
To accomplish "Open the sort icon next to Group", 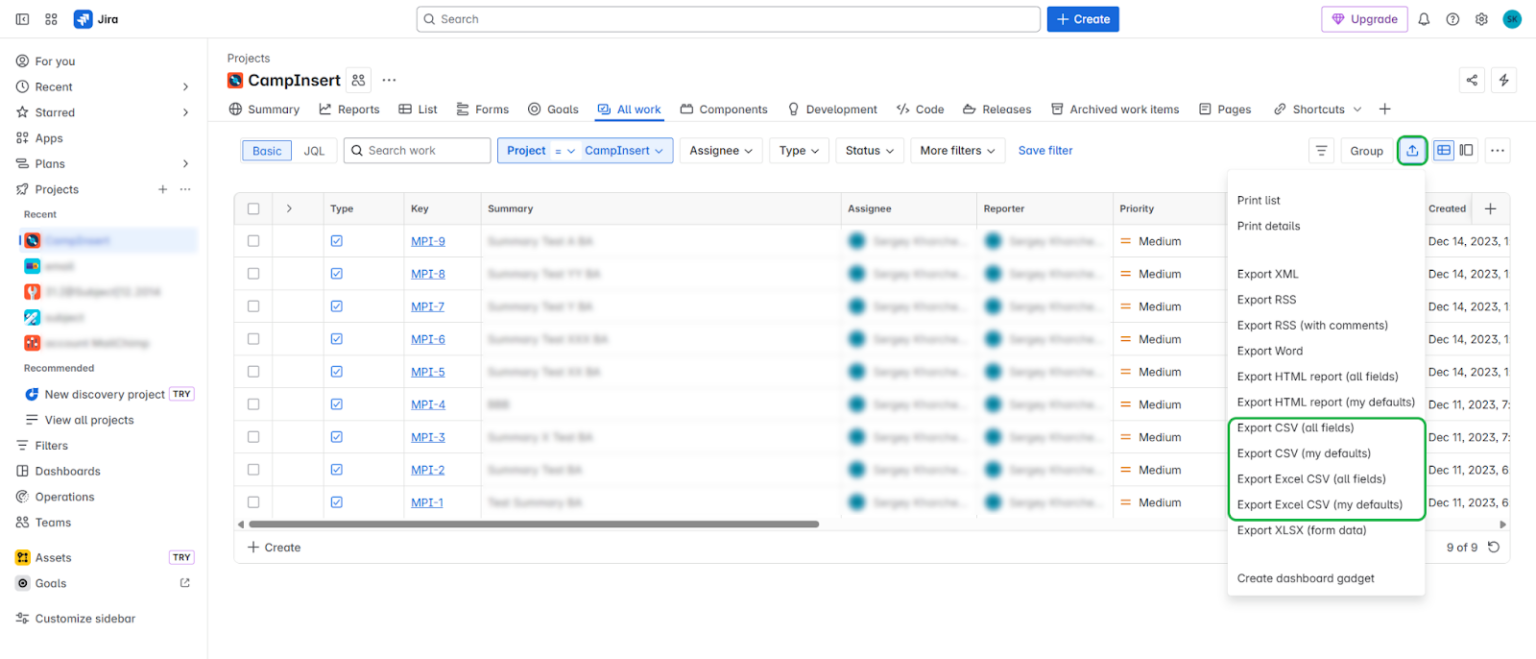I will point(1321,150).
